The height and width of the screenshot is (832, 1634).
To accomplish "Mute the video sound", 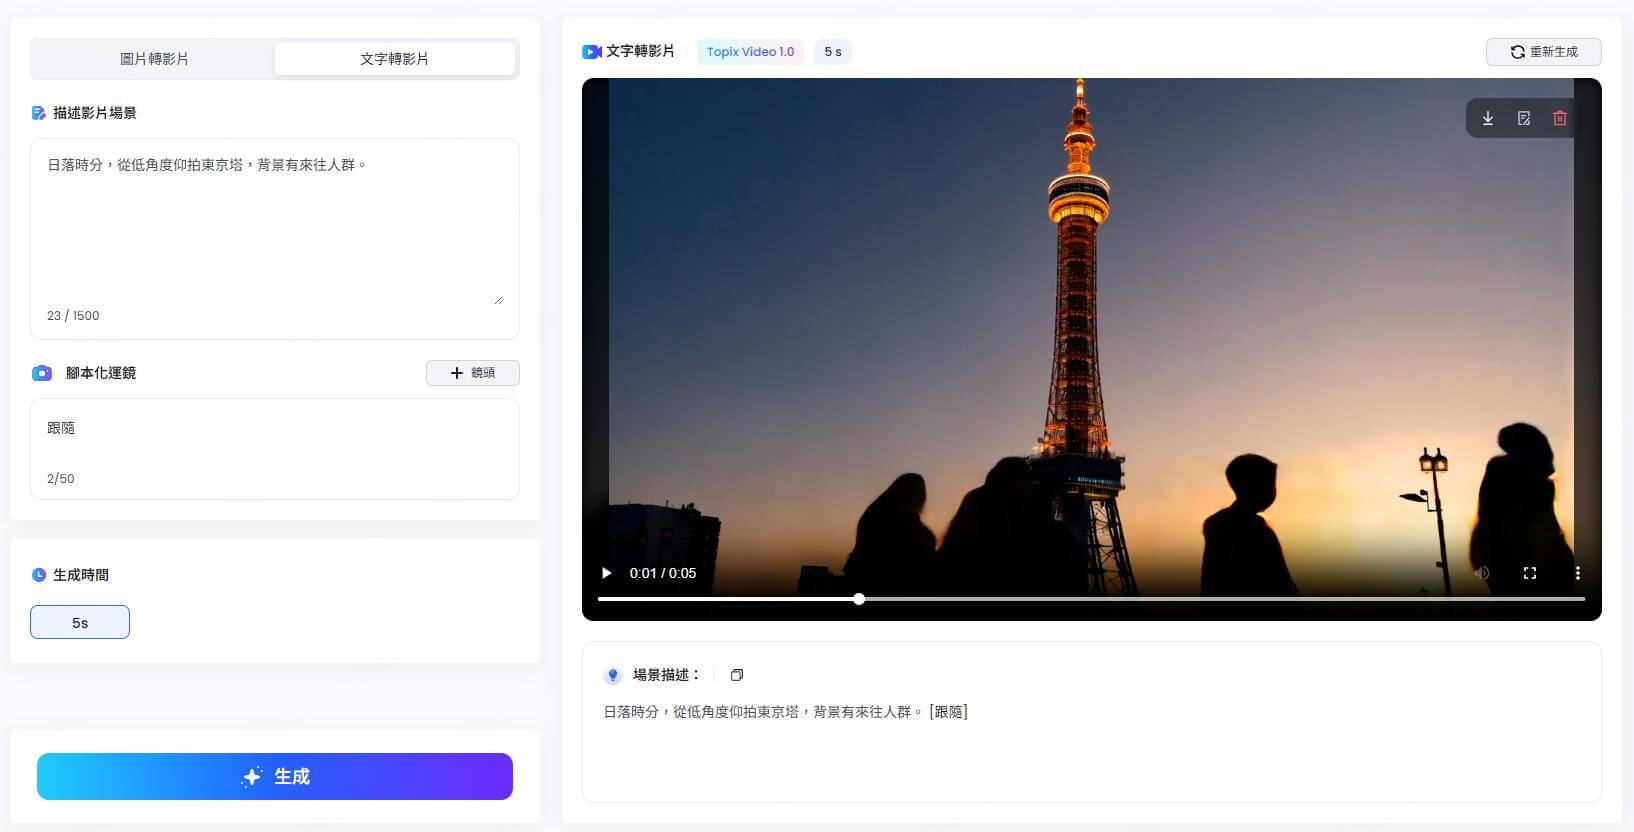I will pyautogui.click(x=1482, y=573).
